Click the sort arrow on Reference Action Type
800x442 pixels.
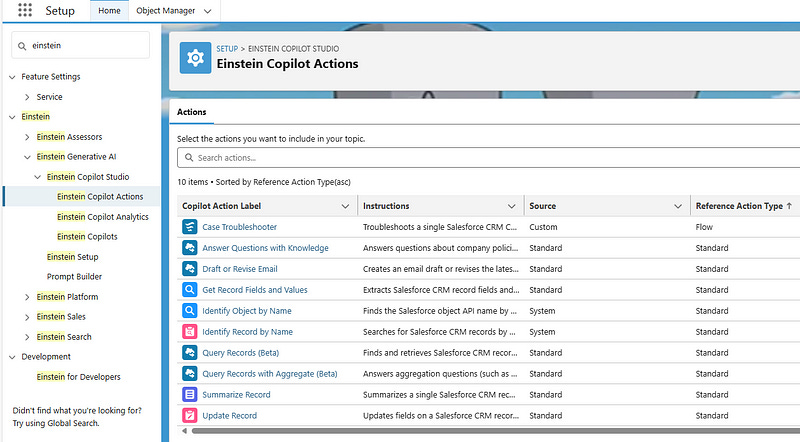pyautogui.click(x=789, y=206)
